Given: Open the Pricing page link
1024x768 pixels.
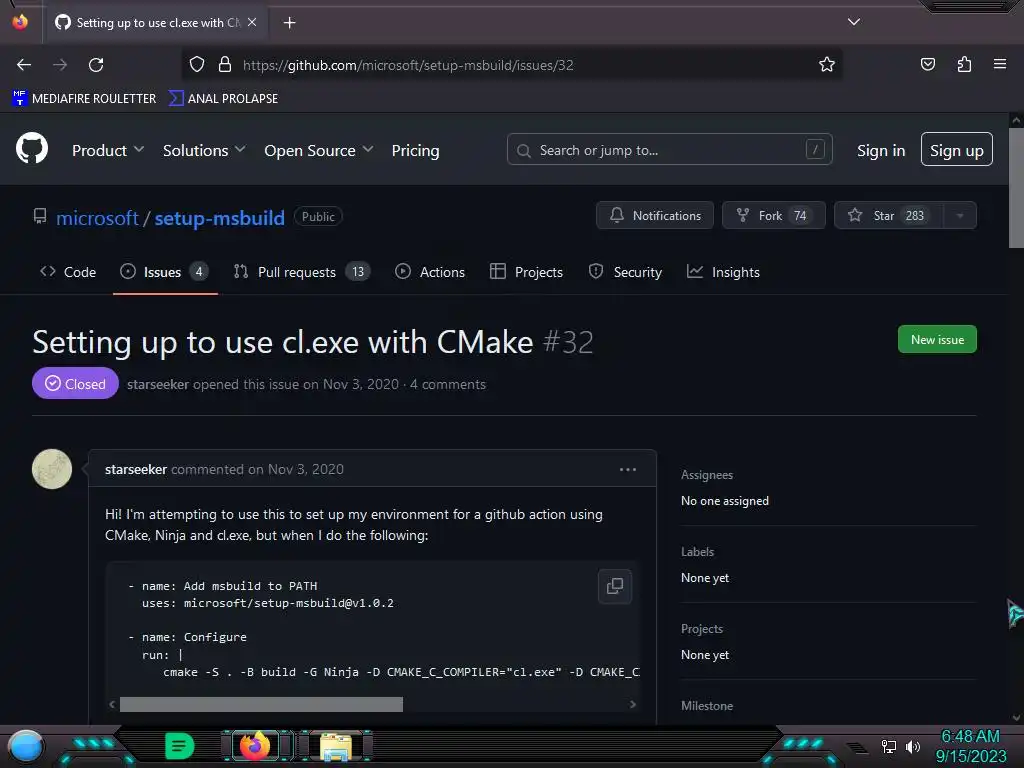Looking at the screenshot, I should coord(415,150).
